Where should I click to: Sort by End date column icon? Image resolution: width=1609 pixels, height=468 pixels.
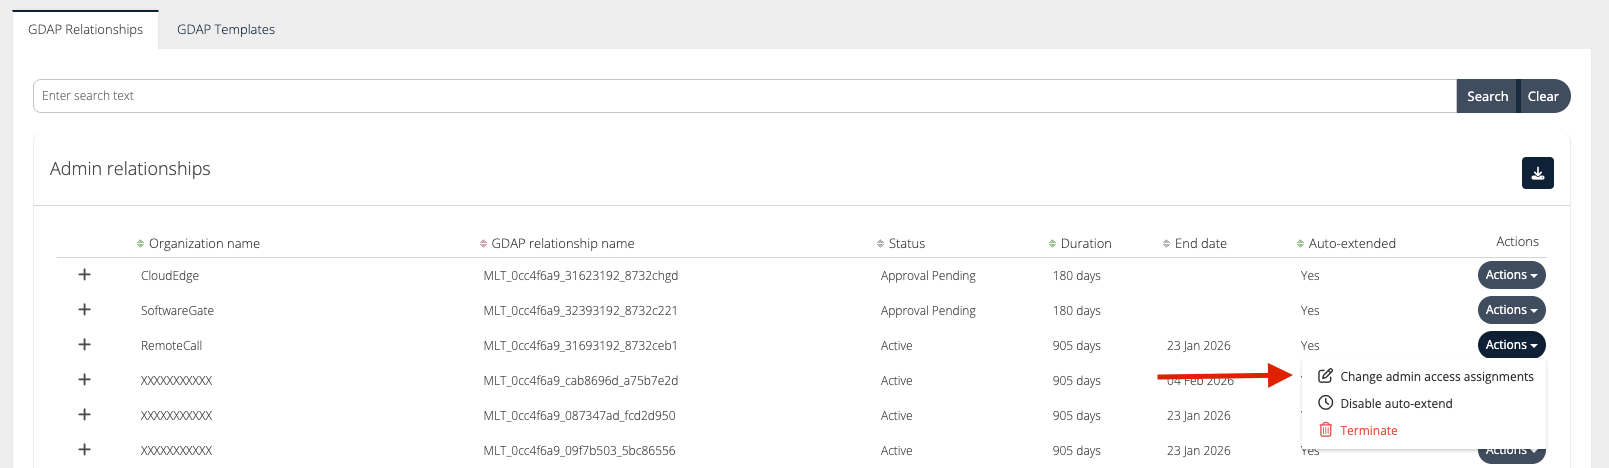click(x=1166, y=244)
